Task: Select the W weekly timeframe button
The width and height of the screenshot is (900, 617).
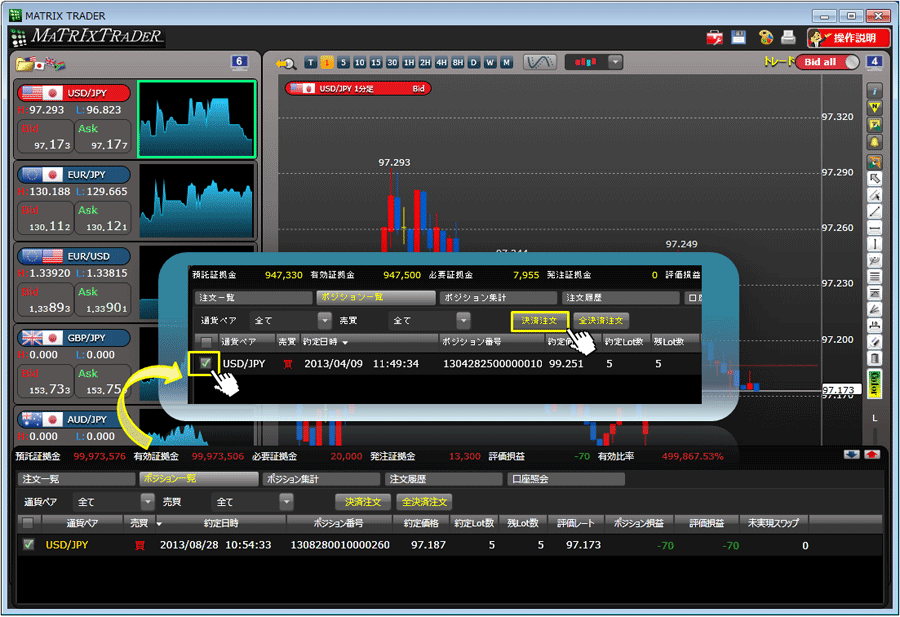Action: (490, 63)
